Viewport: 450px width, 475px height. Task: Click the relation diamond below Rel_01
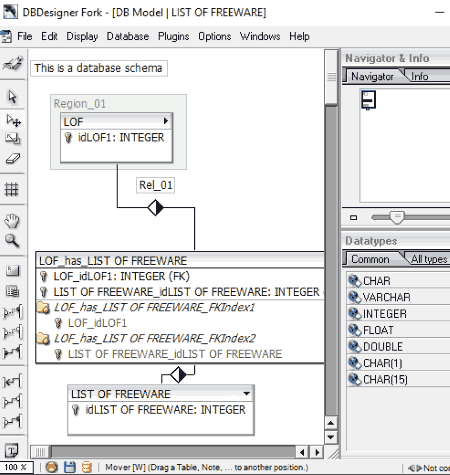tap(155, 207)
